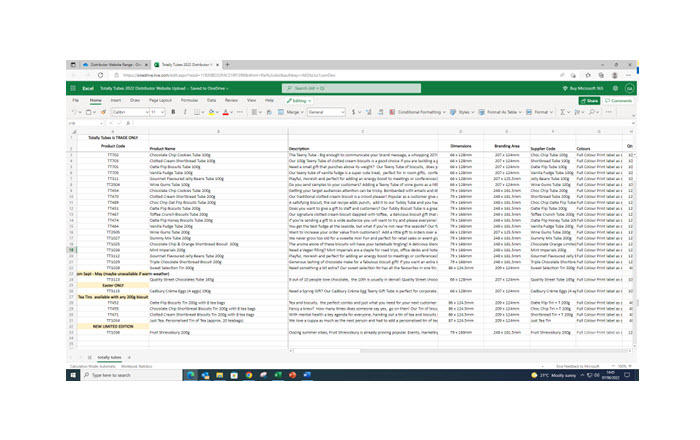The image size is (700, 440).
Task: Click the taskbar search box
Action: [x=131, y=375]
